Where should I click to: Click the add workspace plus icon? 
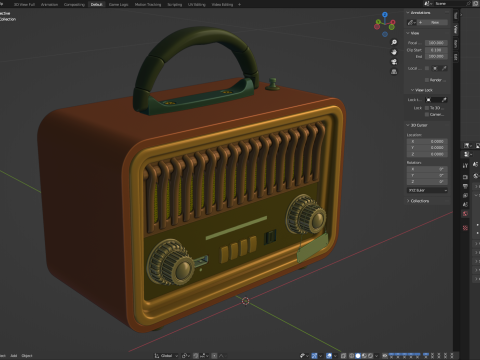tap(239, 4)
